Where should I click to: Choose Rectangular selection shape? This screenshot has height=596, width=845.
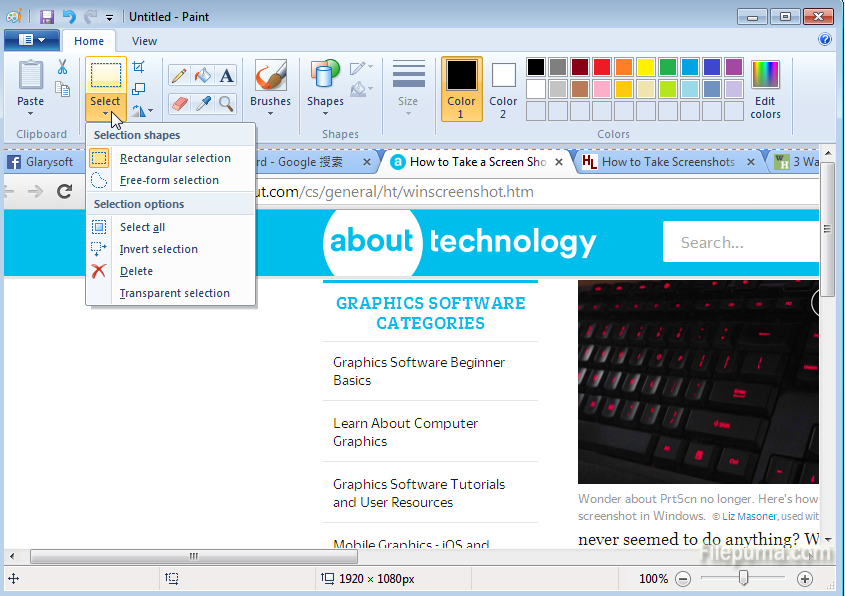(x=174, y=158)
